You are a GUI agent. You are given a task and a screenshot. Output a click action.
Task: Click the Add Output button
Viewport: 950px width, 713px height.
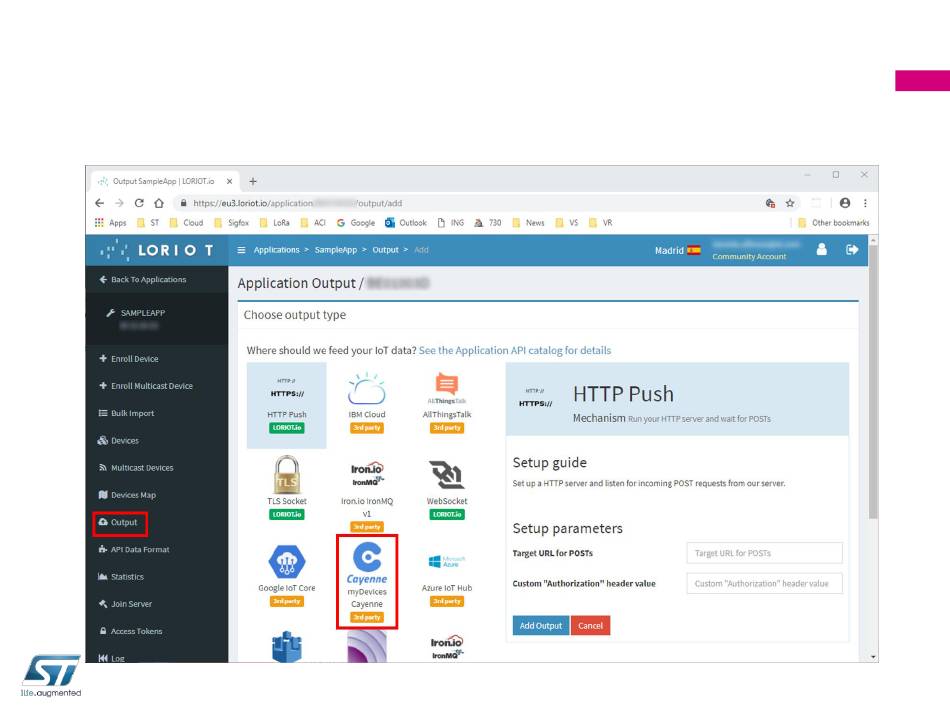pos(540,625)
